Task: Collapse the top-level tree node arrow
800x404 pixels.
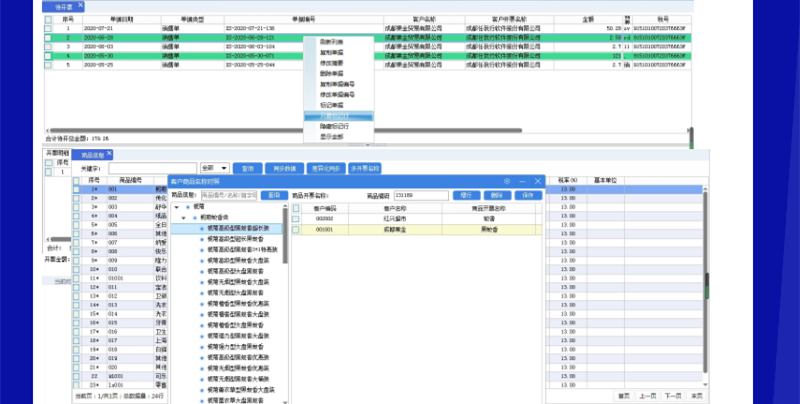Action: point(177,207)
